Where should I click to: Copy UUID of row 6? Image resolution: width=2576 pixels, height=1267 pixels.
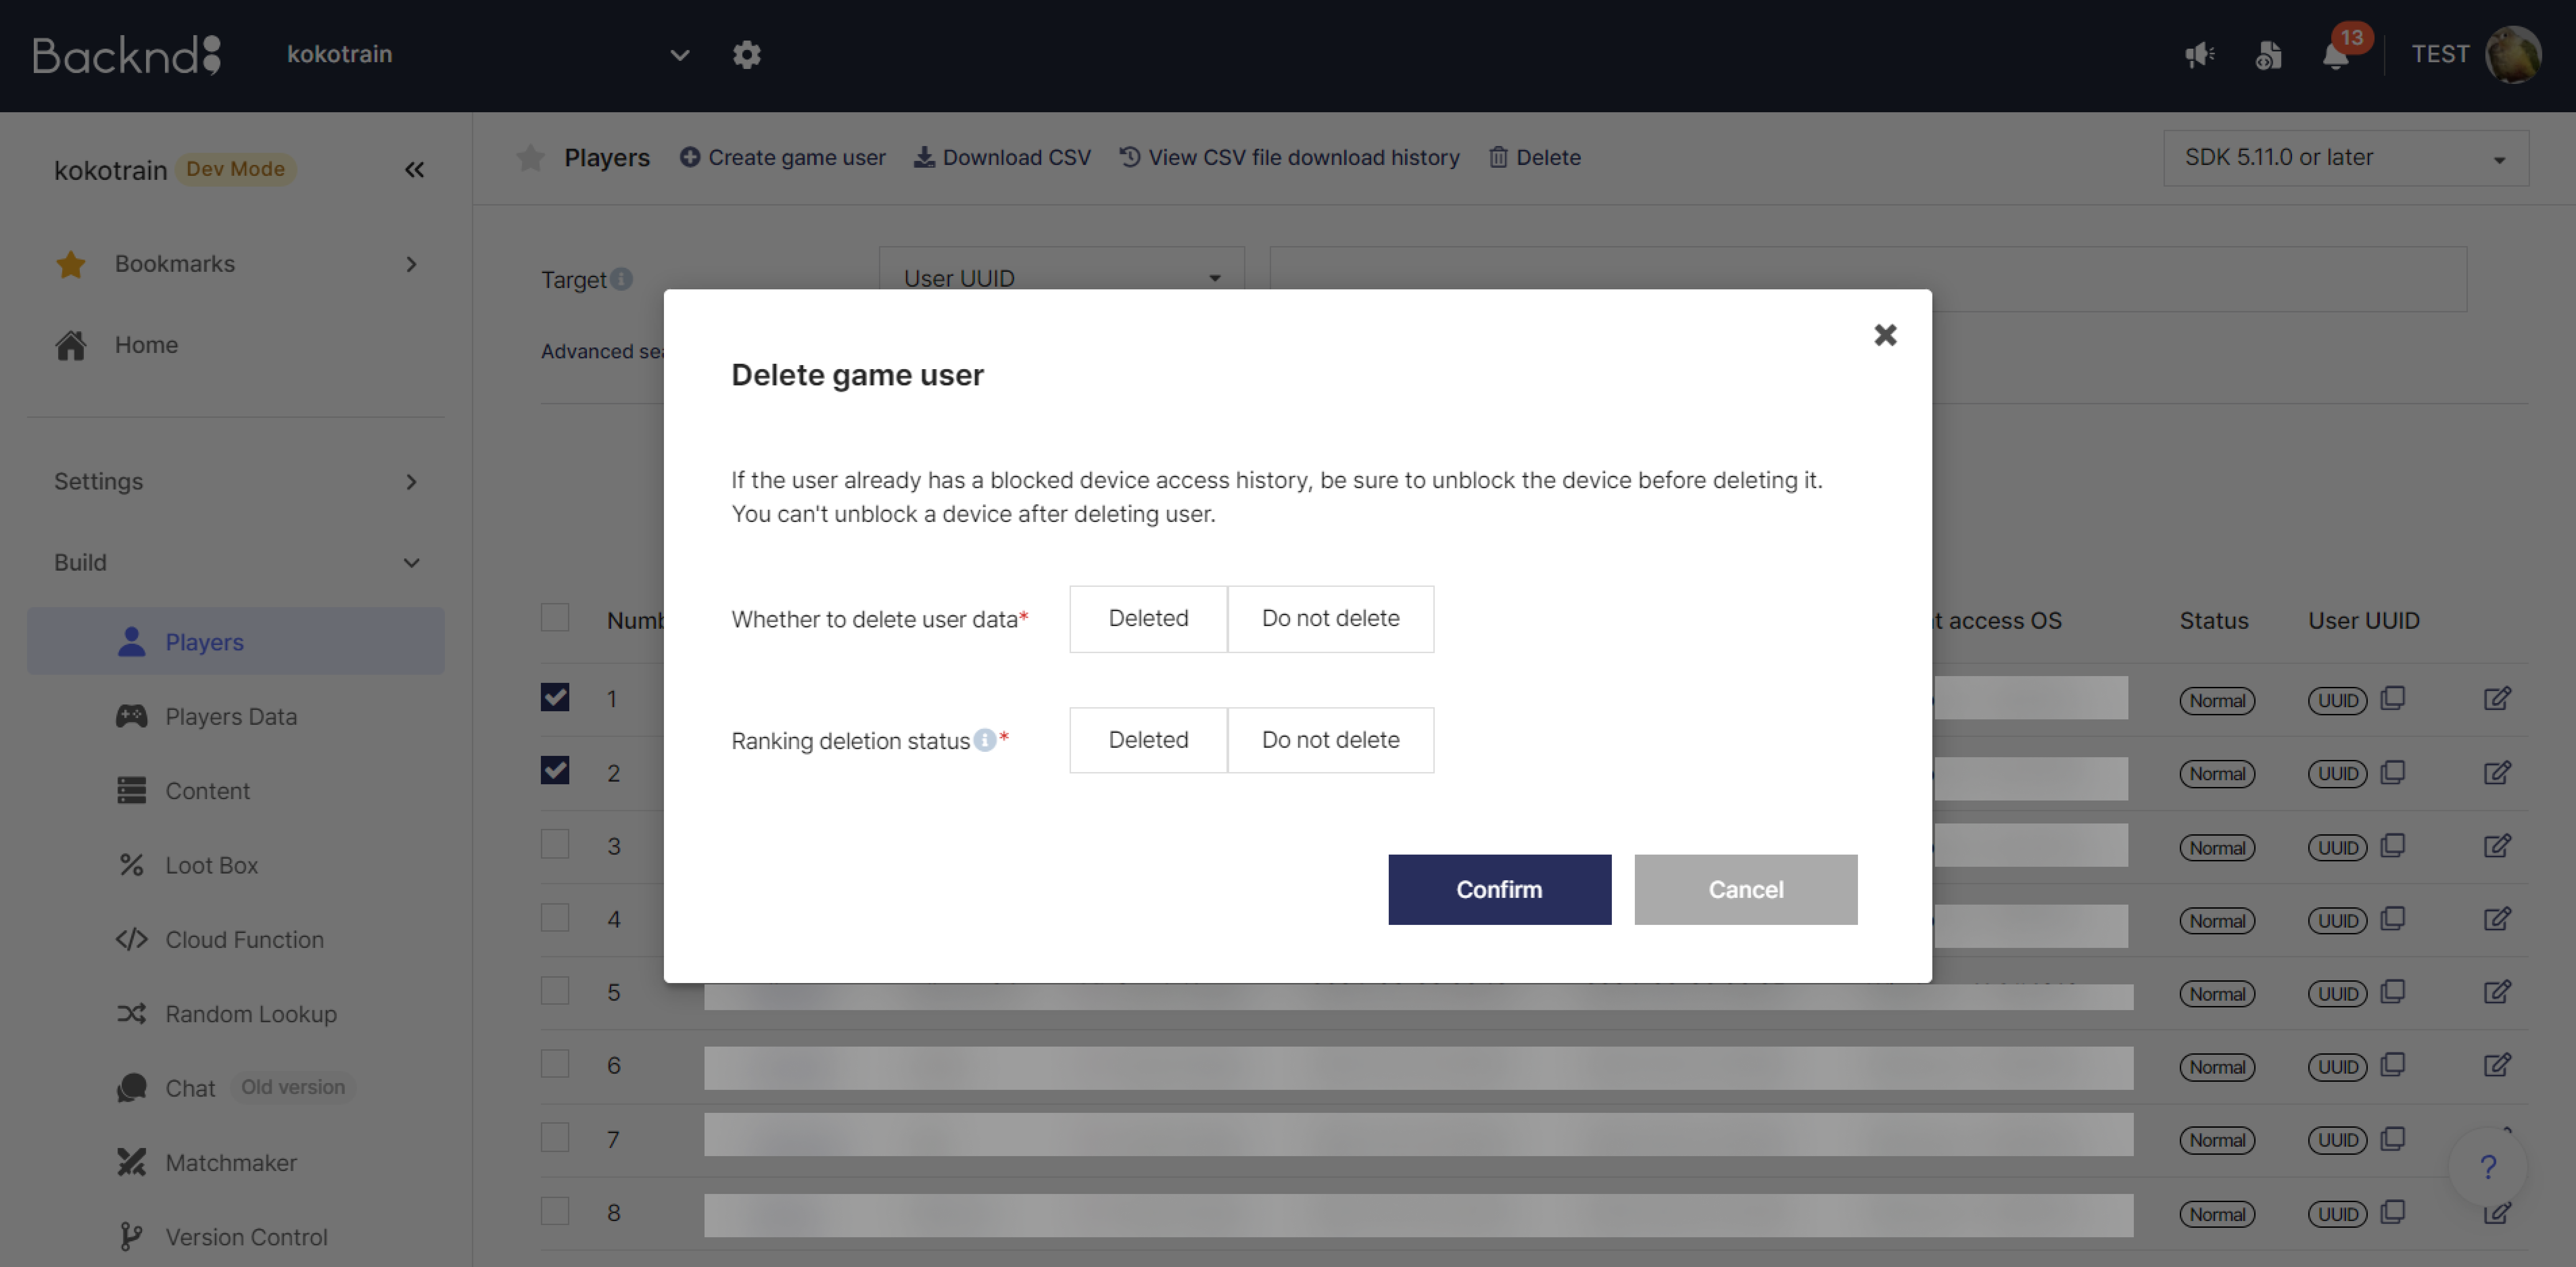(x=2393, y=1065)
